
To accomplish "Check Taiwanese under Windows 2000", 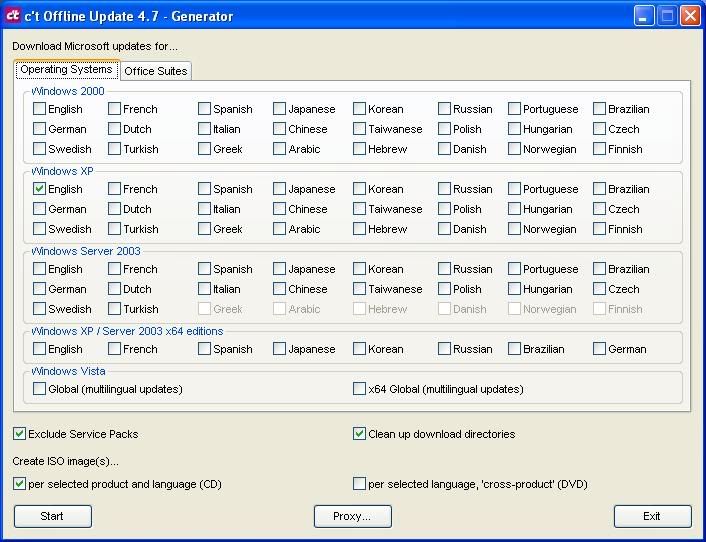I will click(x=359, y=129).
